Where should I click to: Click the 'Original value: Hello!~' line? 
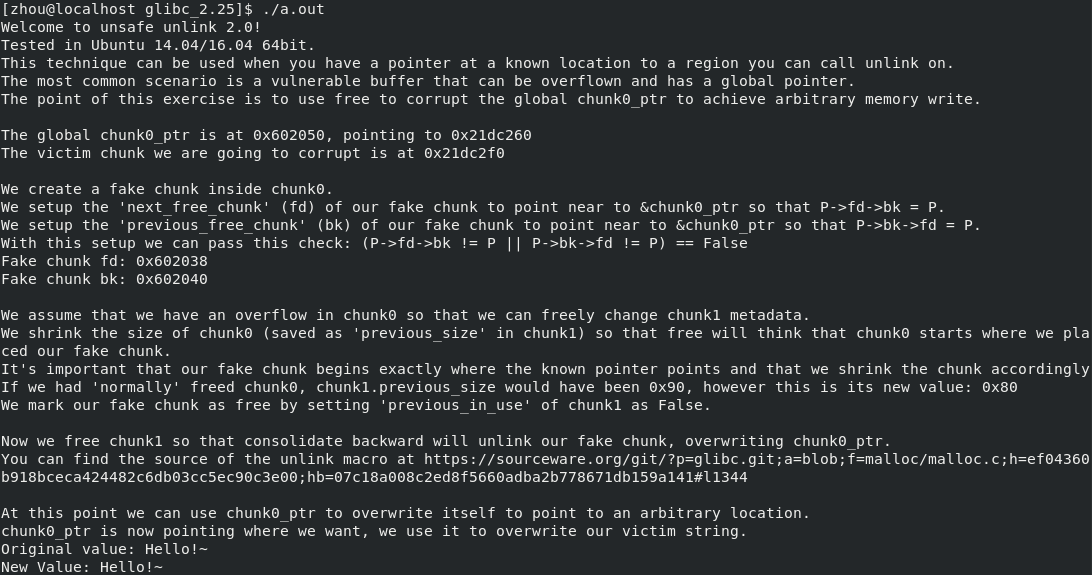pyautogui.click(x=104, y=549)
